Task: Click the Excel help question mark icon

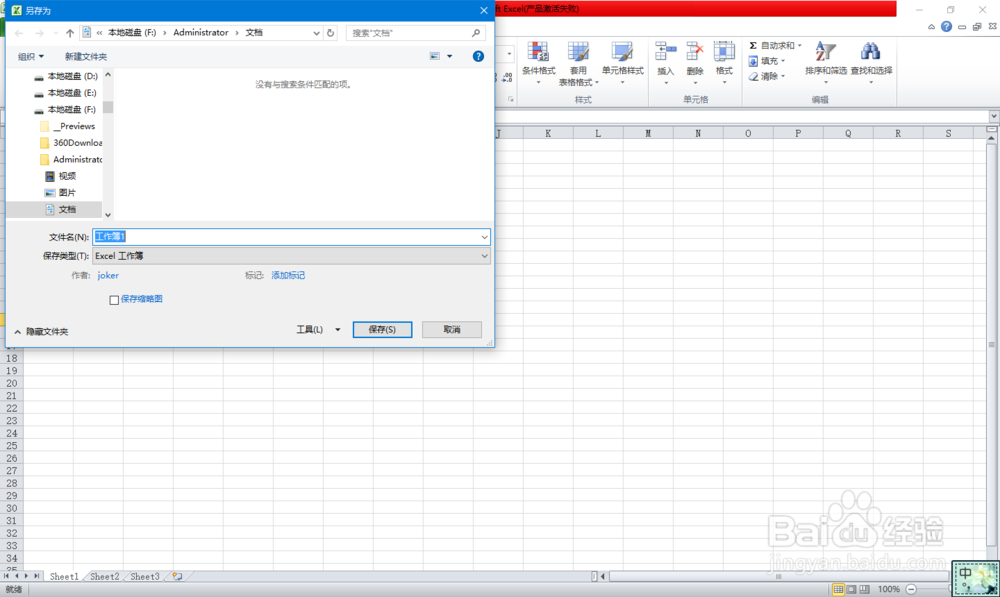Action: tap(946, 26)
